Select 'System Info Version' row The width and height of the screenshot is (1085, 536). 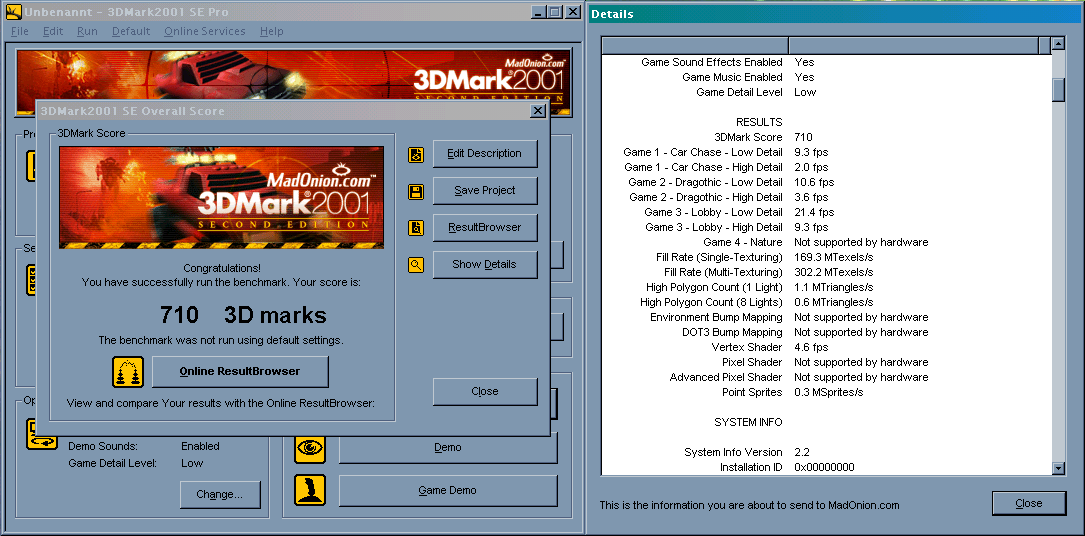pos(826,452)
